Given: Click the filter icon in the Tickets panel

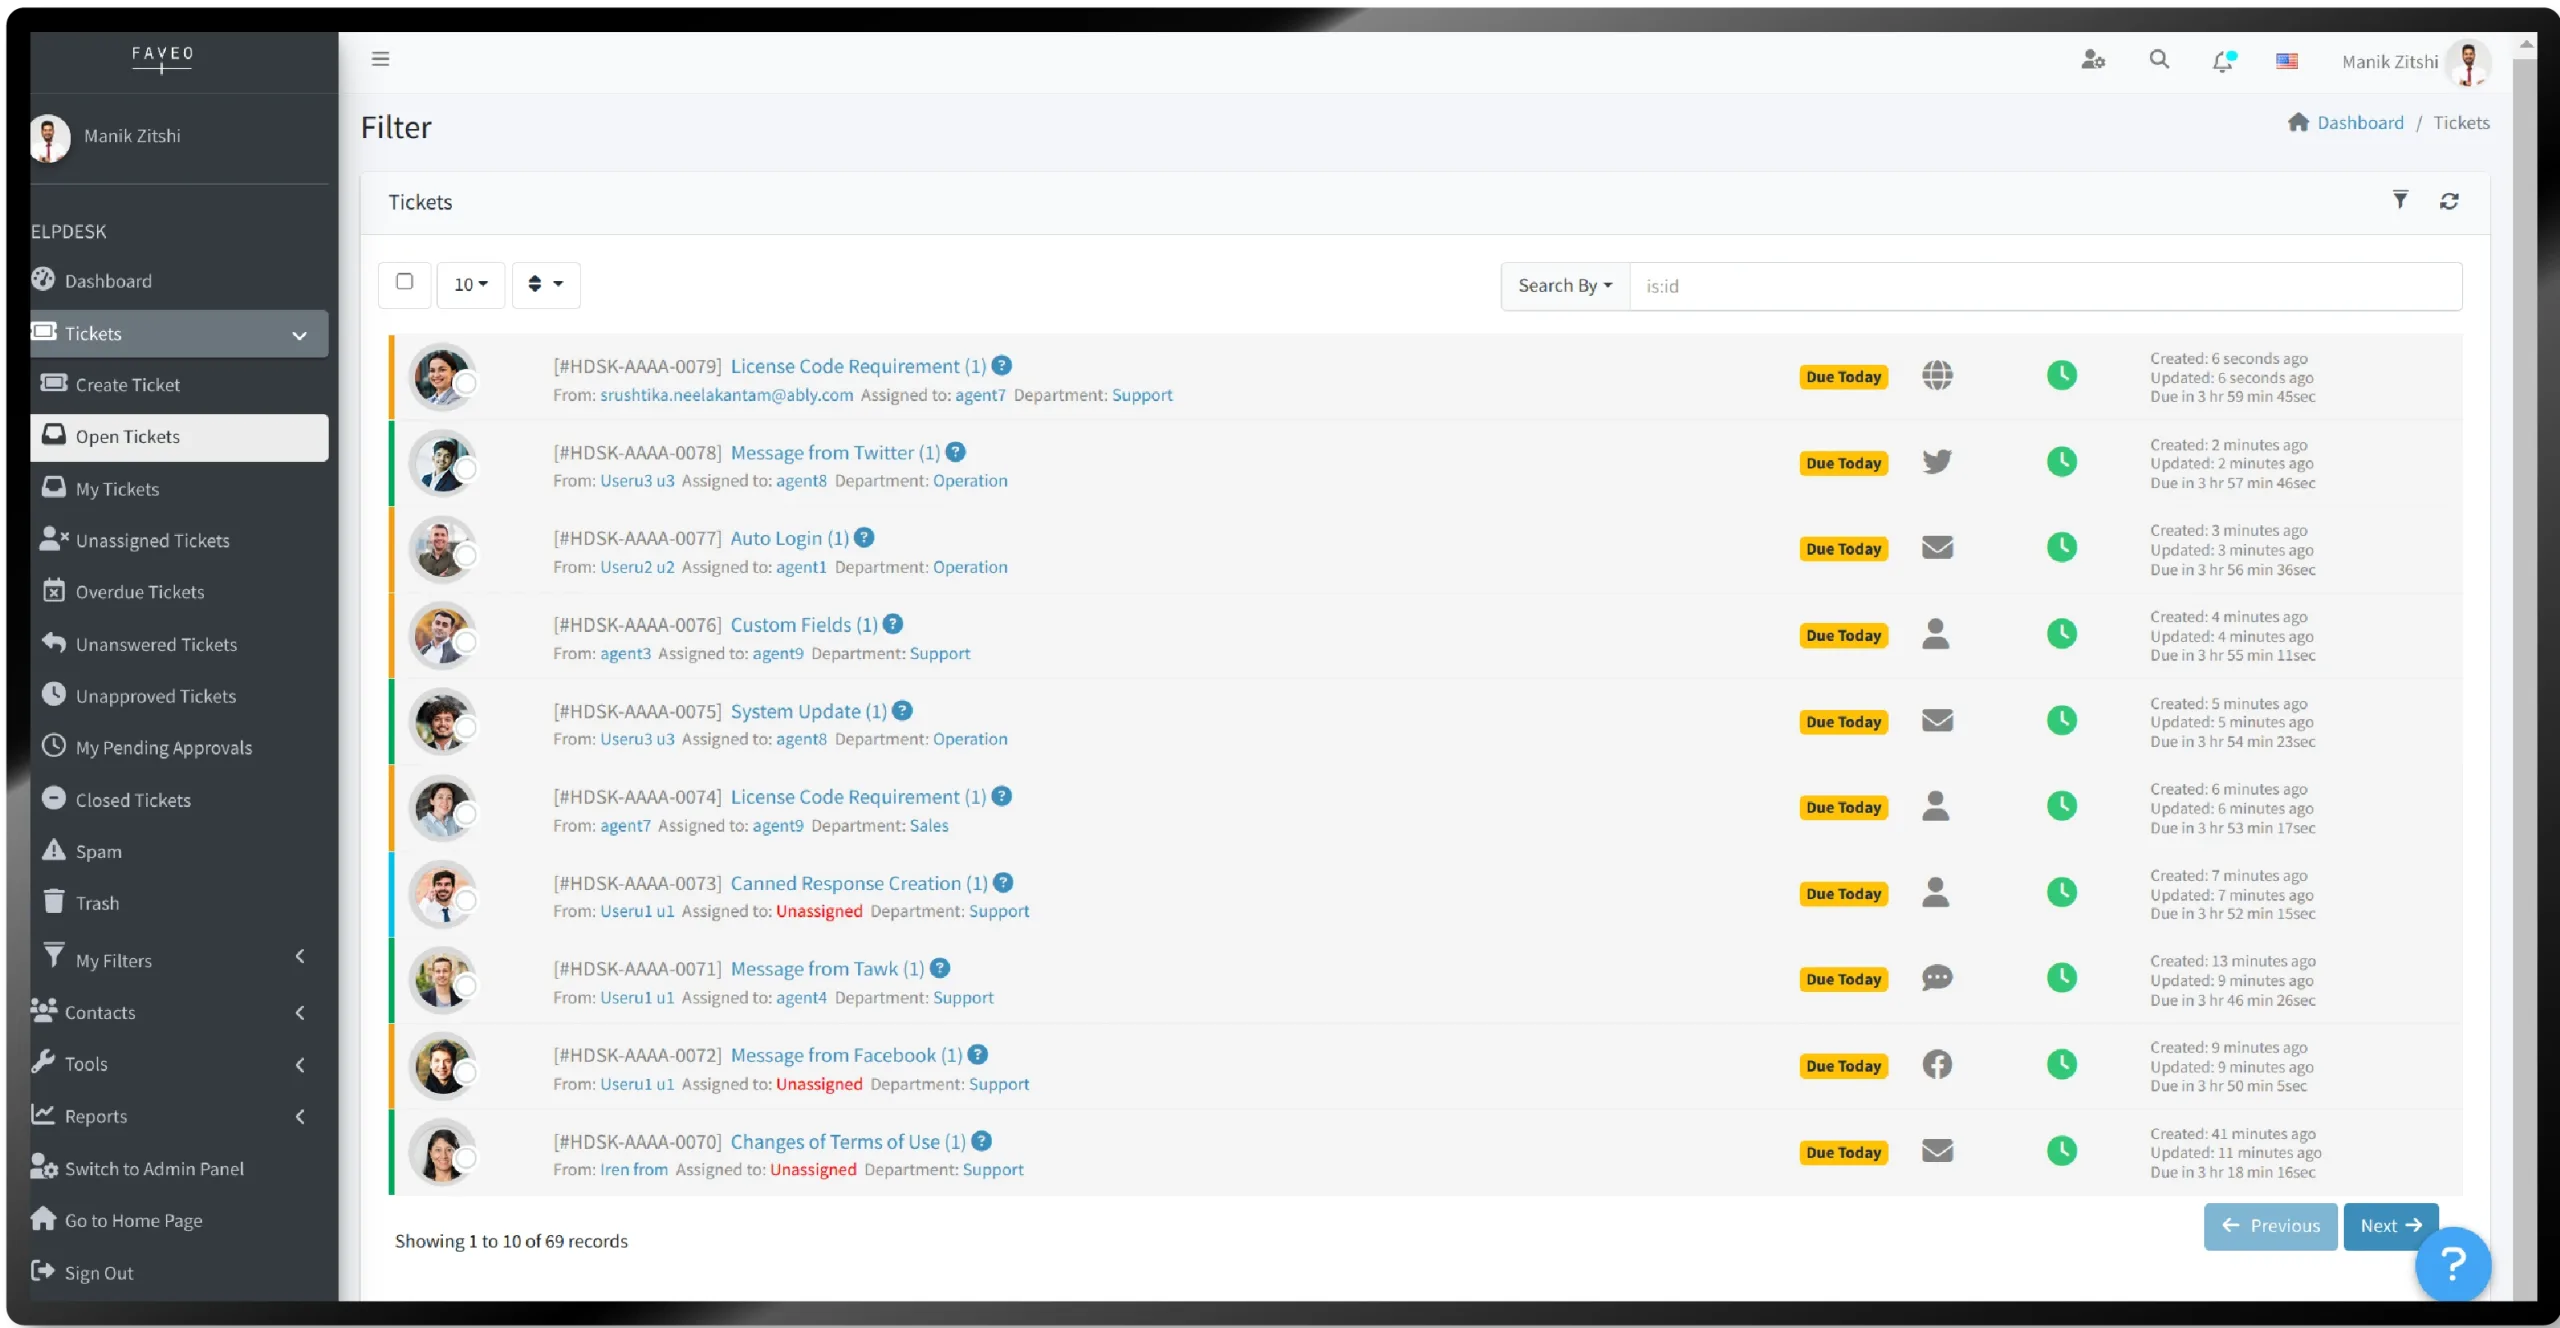Looking at the screenshot, I should [x=2400, y=200].
